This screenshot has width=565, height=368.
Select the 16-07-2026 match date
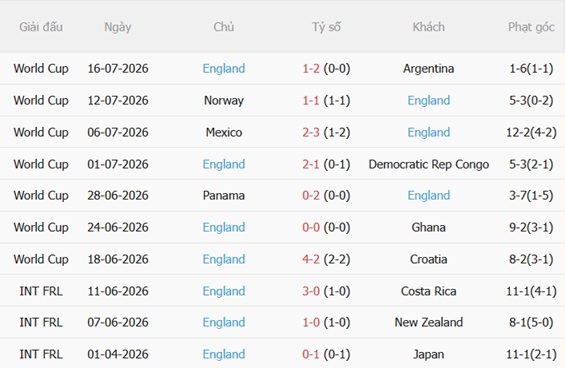pyautogui.click(x=118, y=68)
